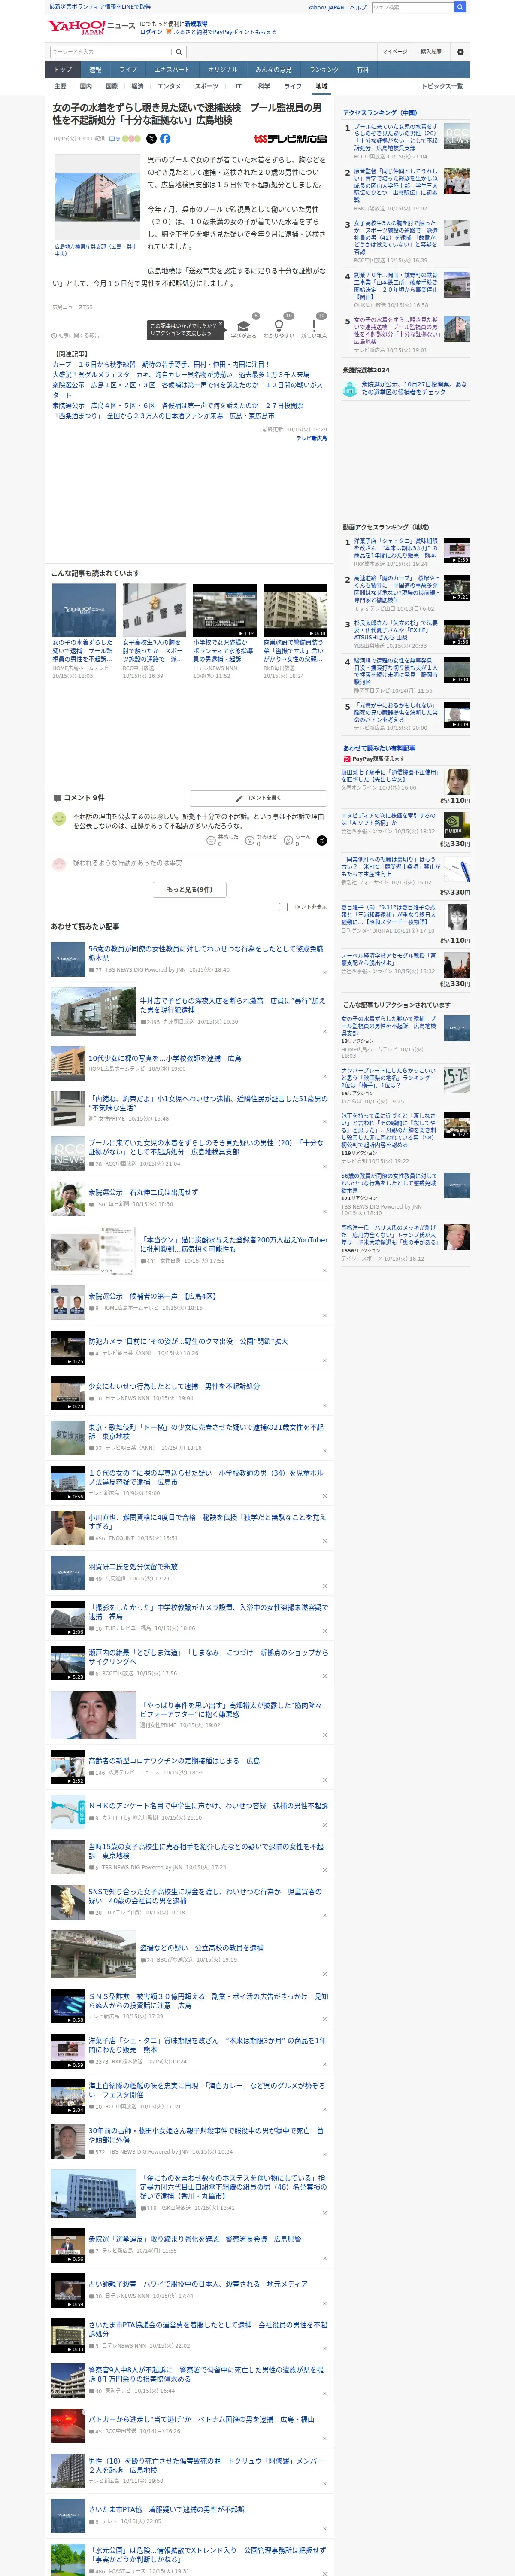Open 女子高校生3人の胸を recommended thumbnail

point(154,611)
